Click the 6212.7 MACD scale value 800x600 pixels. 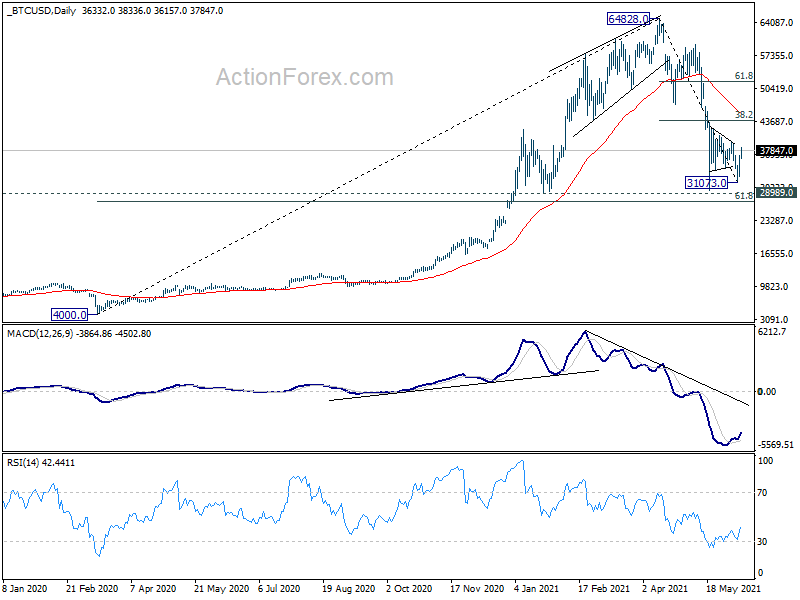tap(772, 332)
